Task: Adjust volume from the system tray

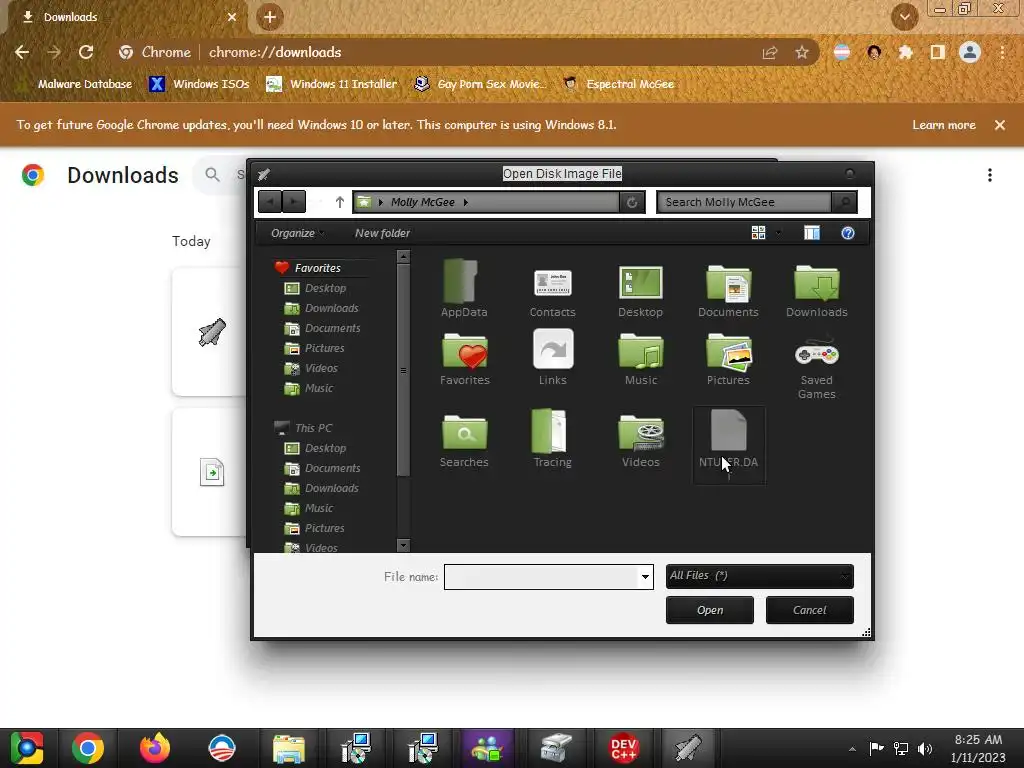Action: coord(924,748)
